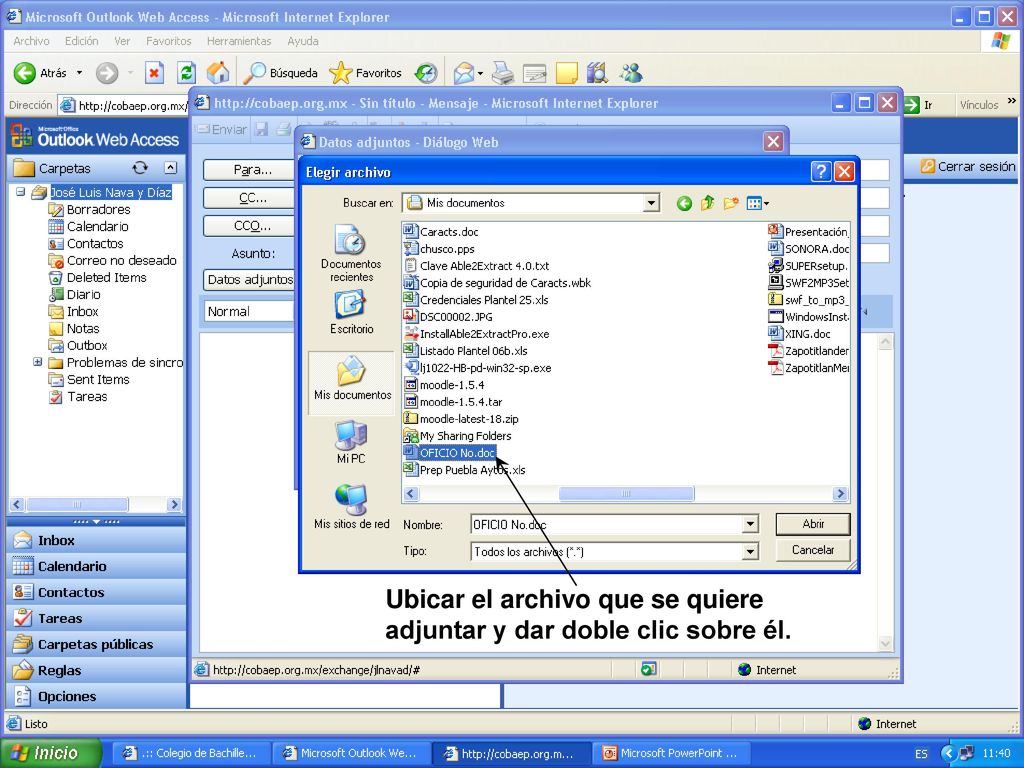Viewport: 1024px width, 768px height.
Task: Open the Ver menu
Action: (x=122, y=40)
